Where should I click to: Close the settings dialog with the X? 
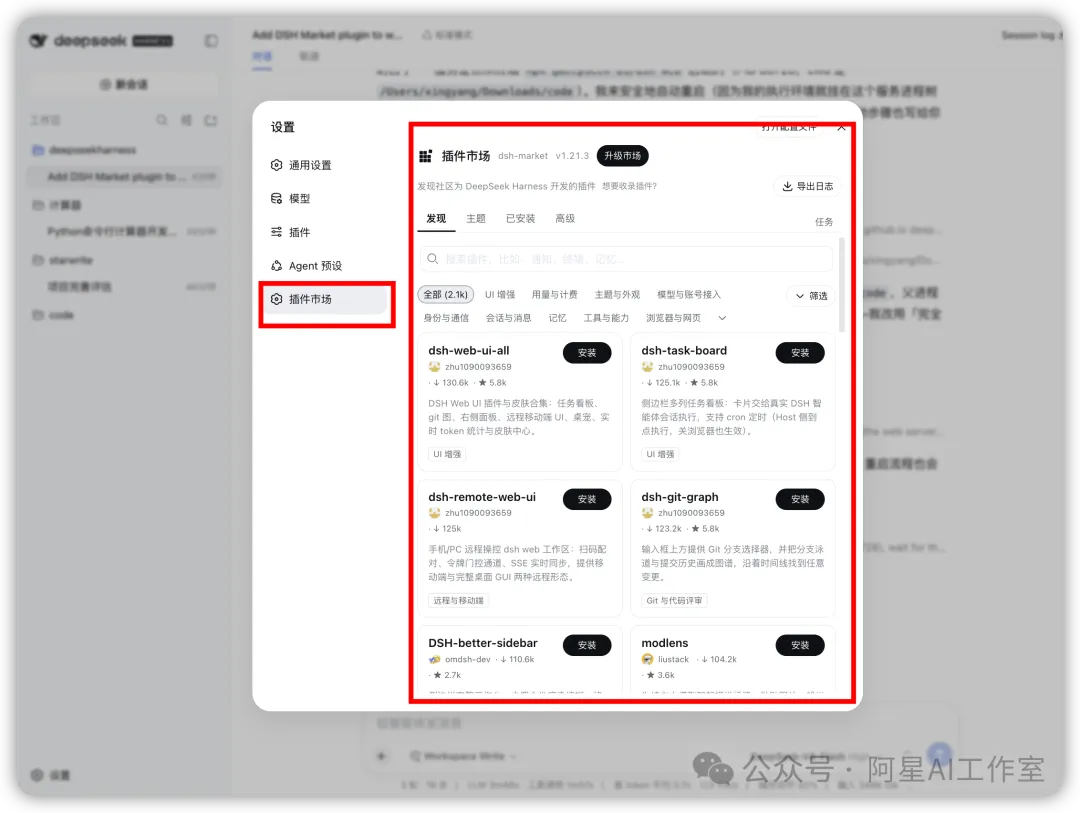pos(841,127)
